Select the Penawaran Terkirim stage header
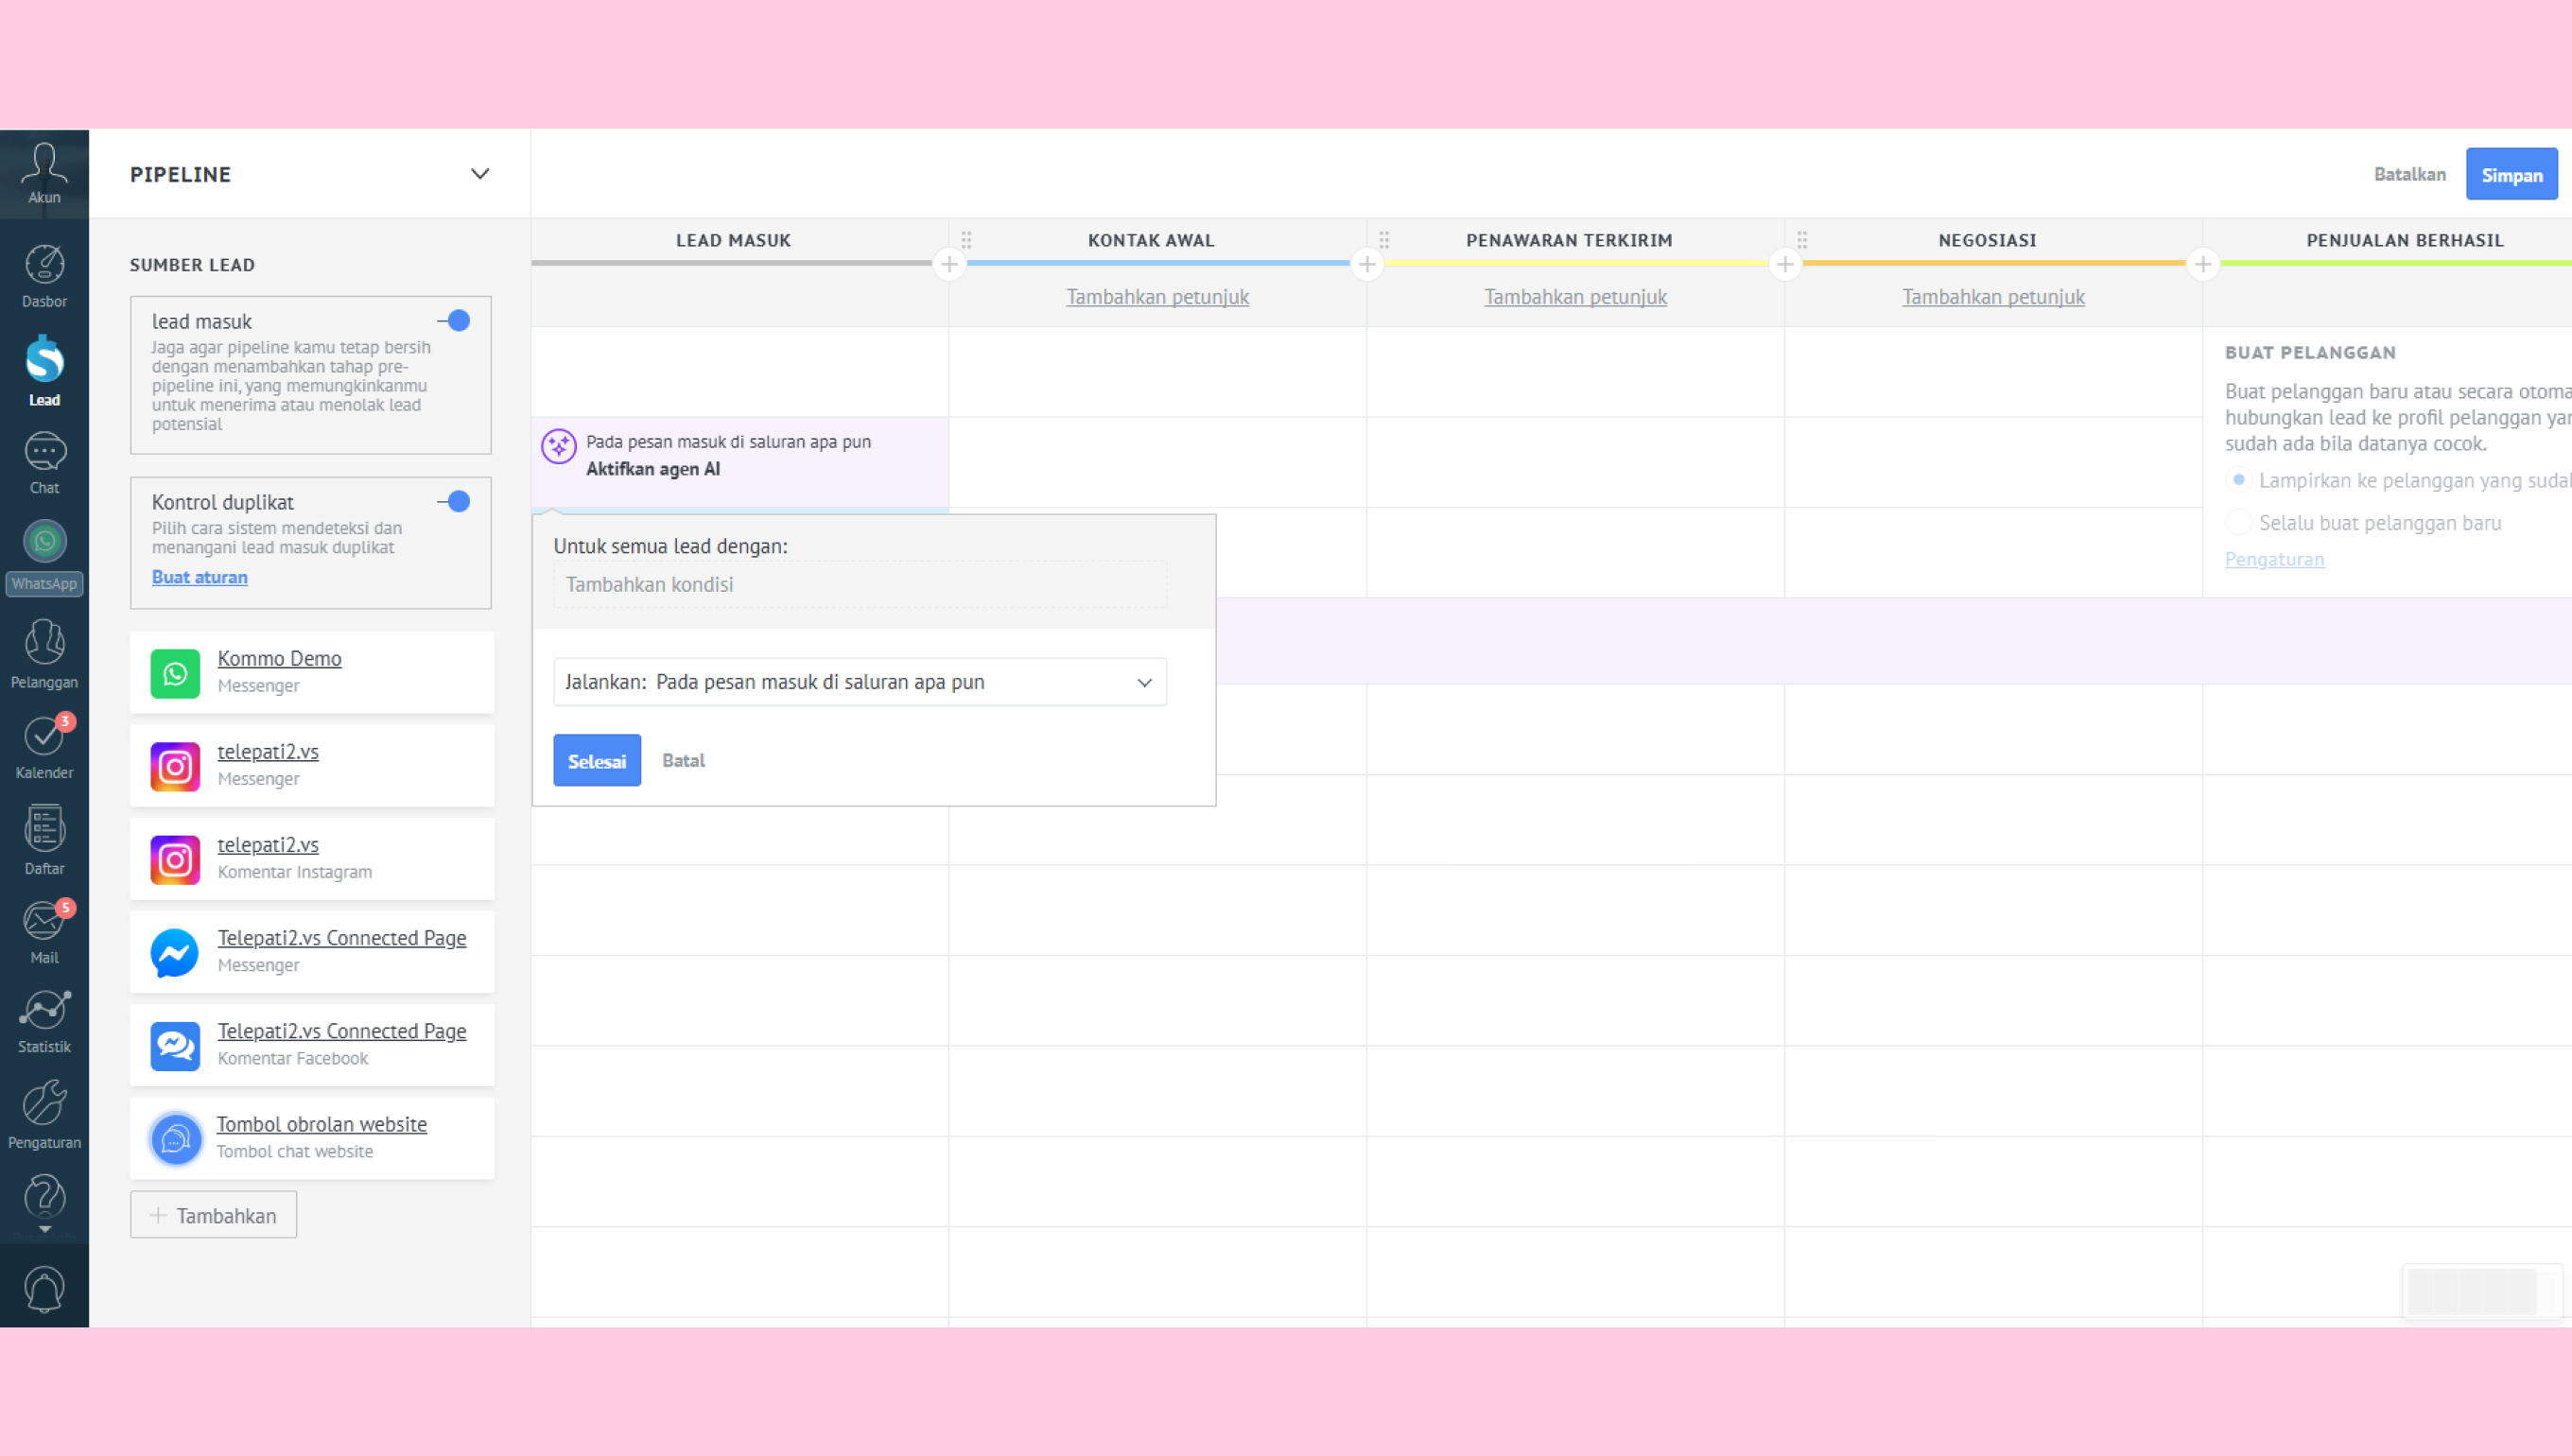This screenshot has height=1456, width=2572. pyautogui.click(x=1569, y=240)
